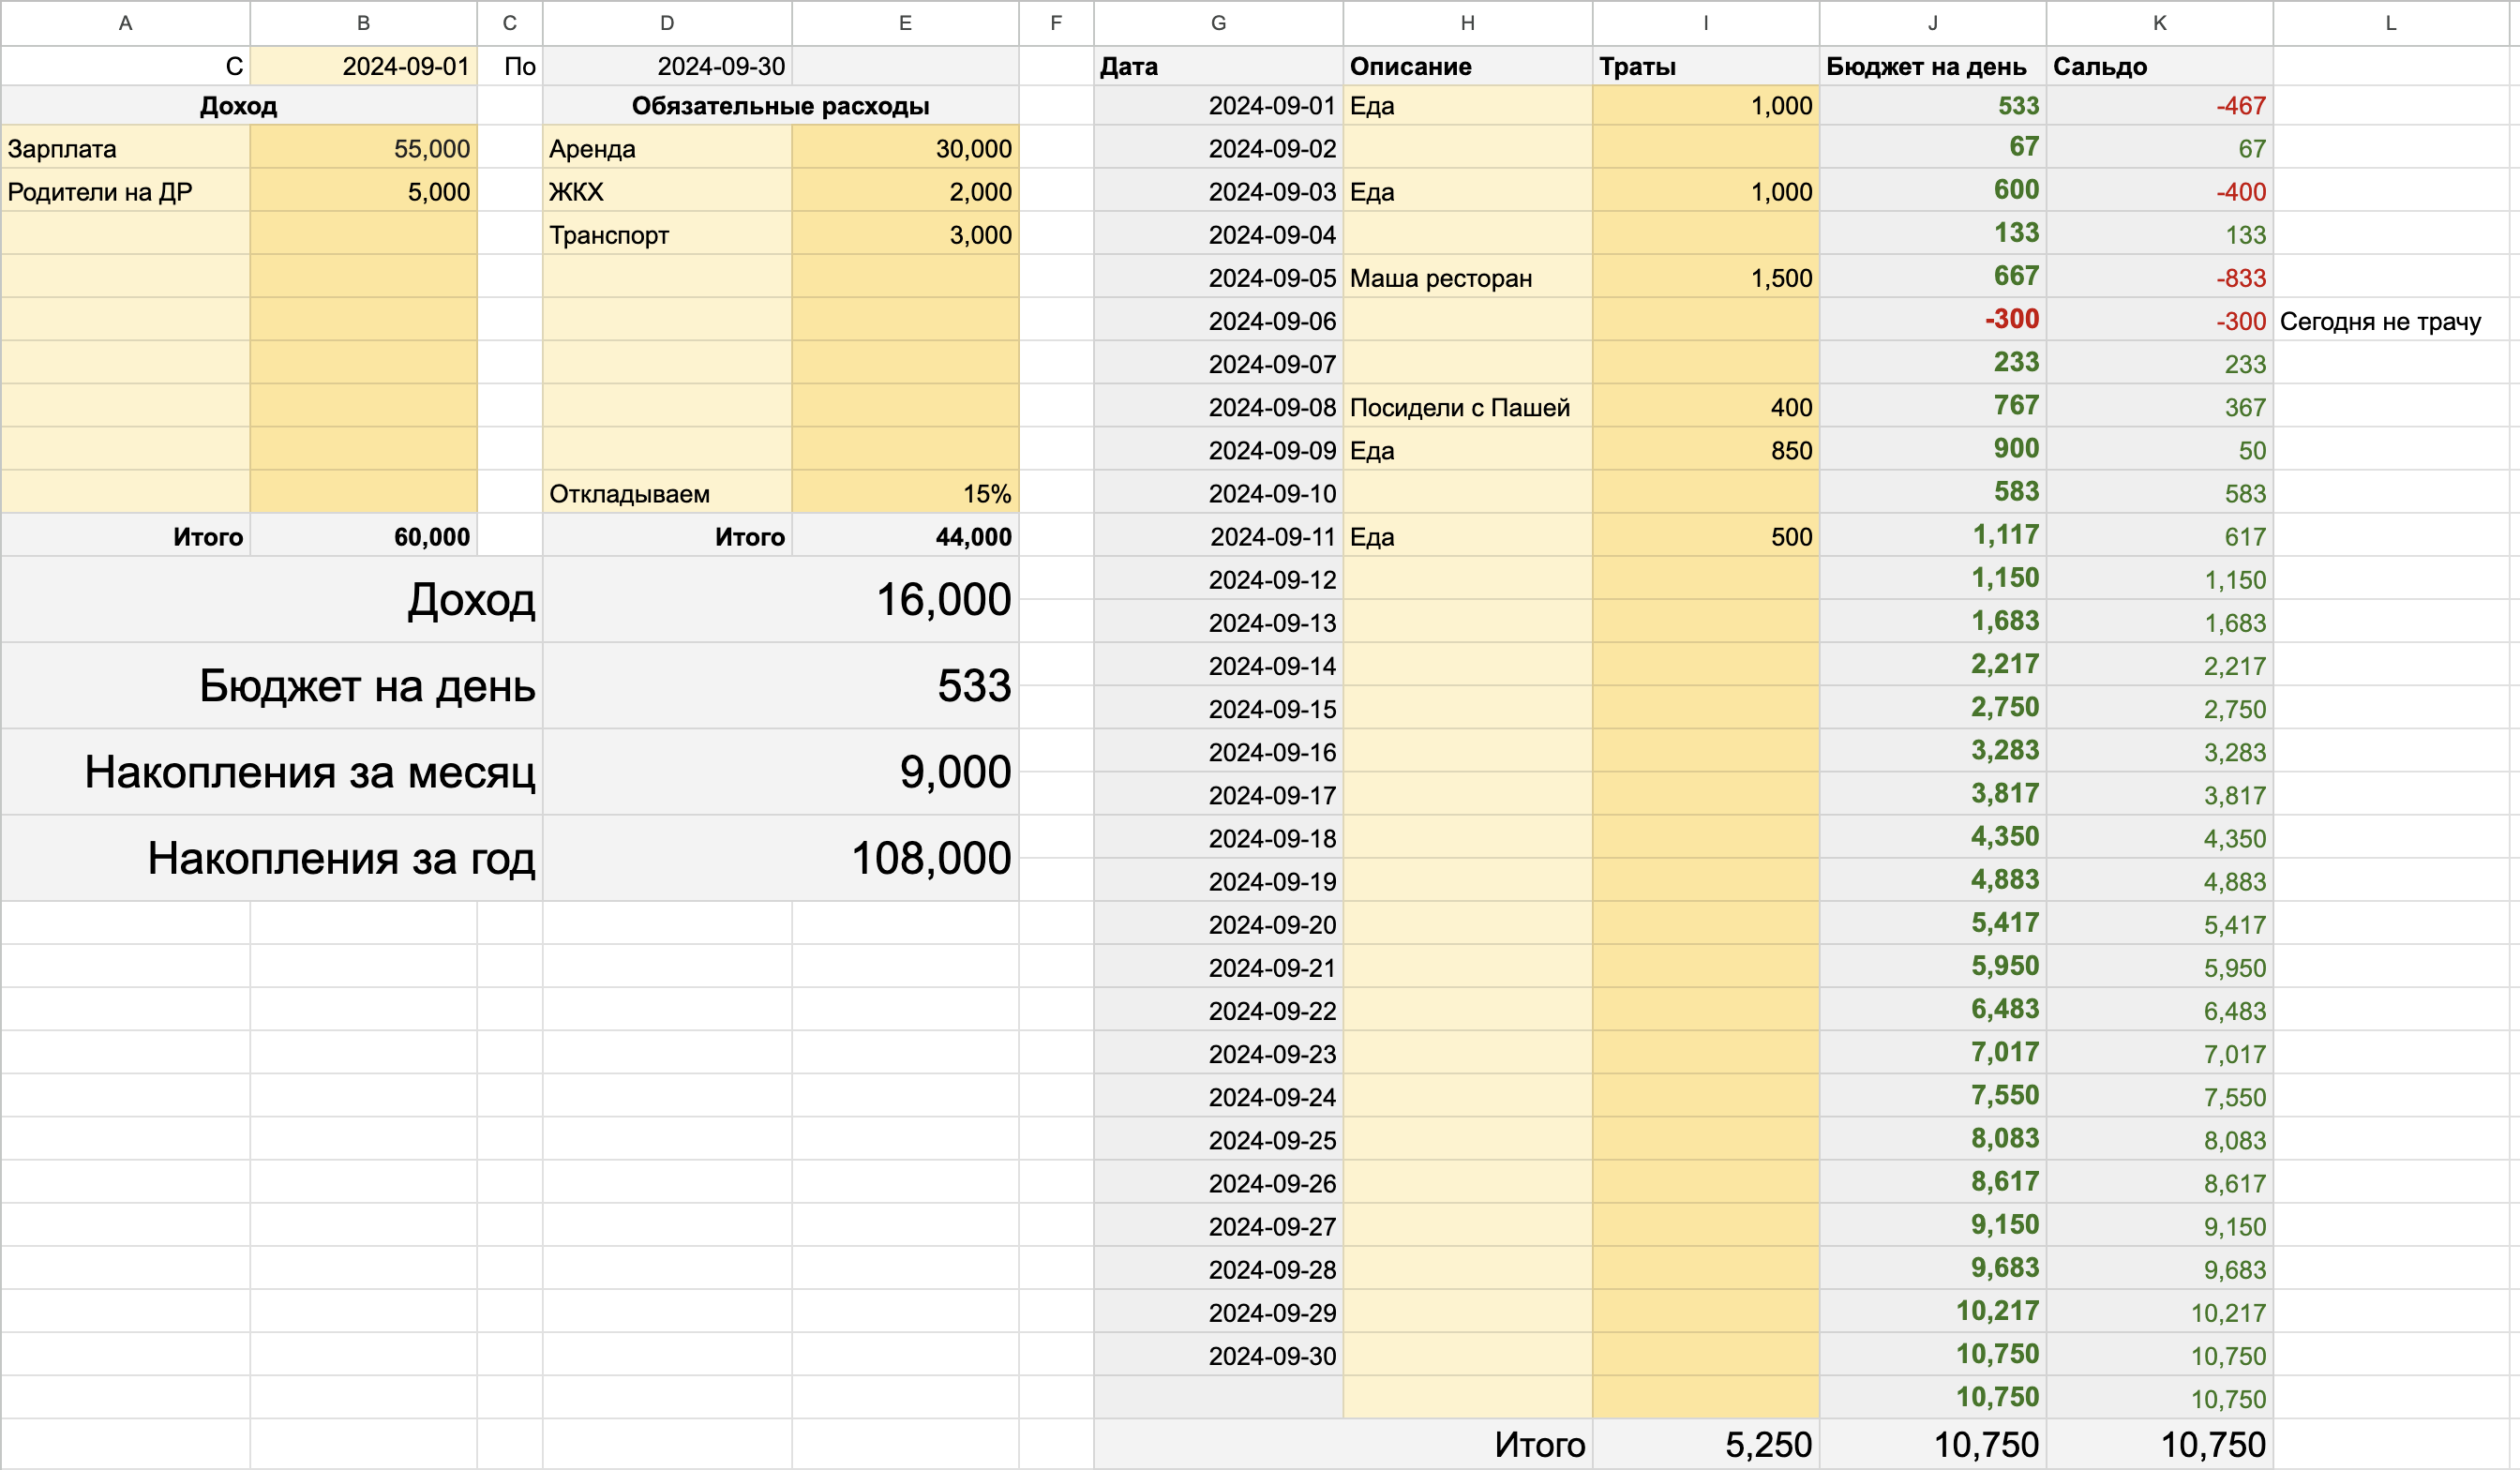Select column L header
The height and width of the screenshot is (1470, 2520).
pyautogui.click(x=2390, y=23)
